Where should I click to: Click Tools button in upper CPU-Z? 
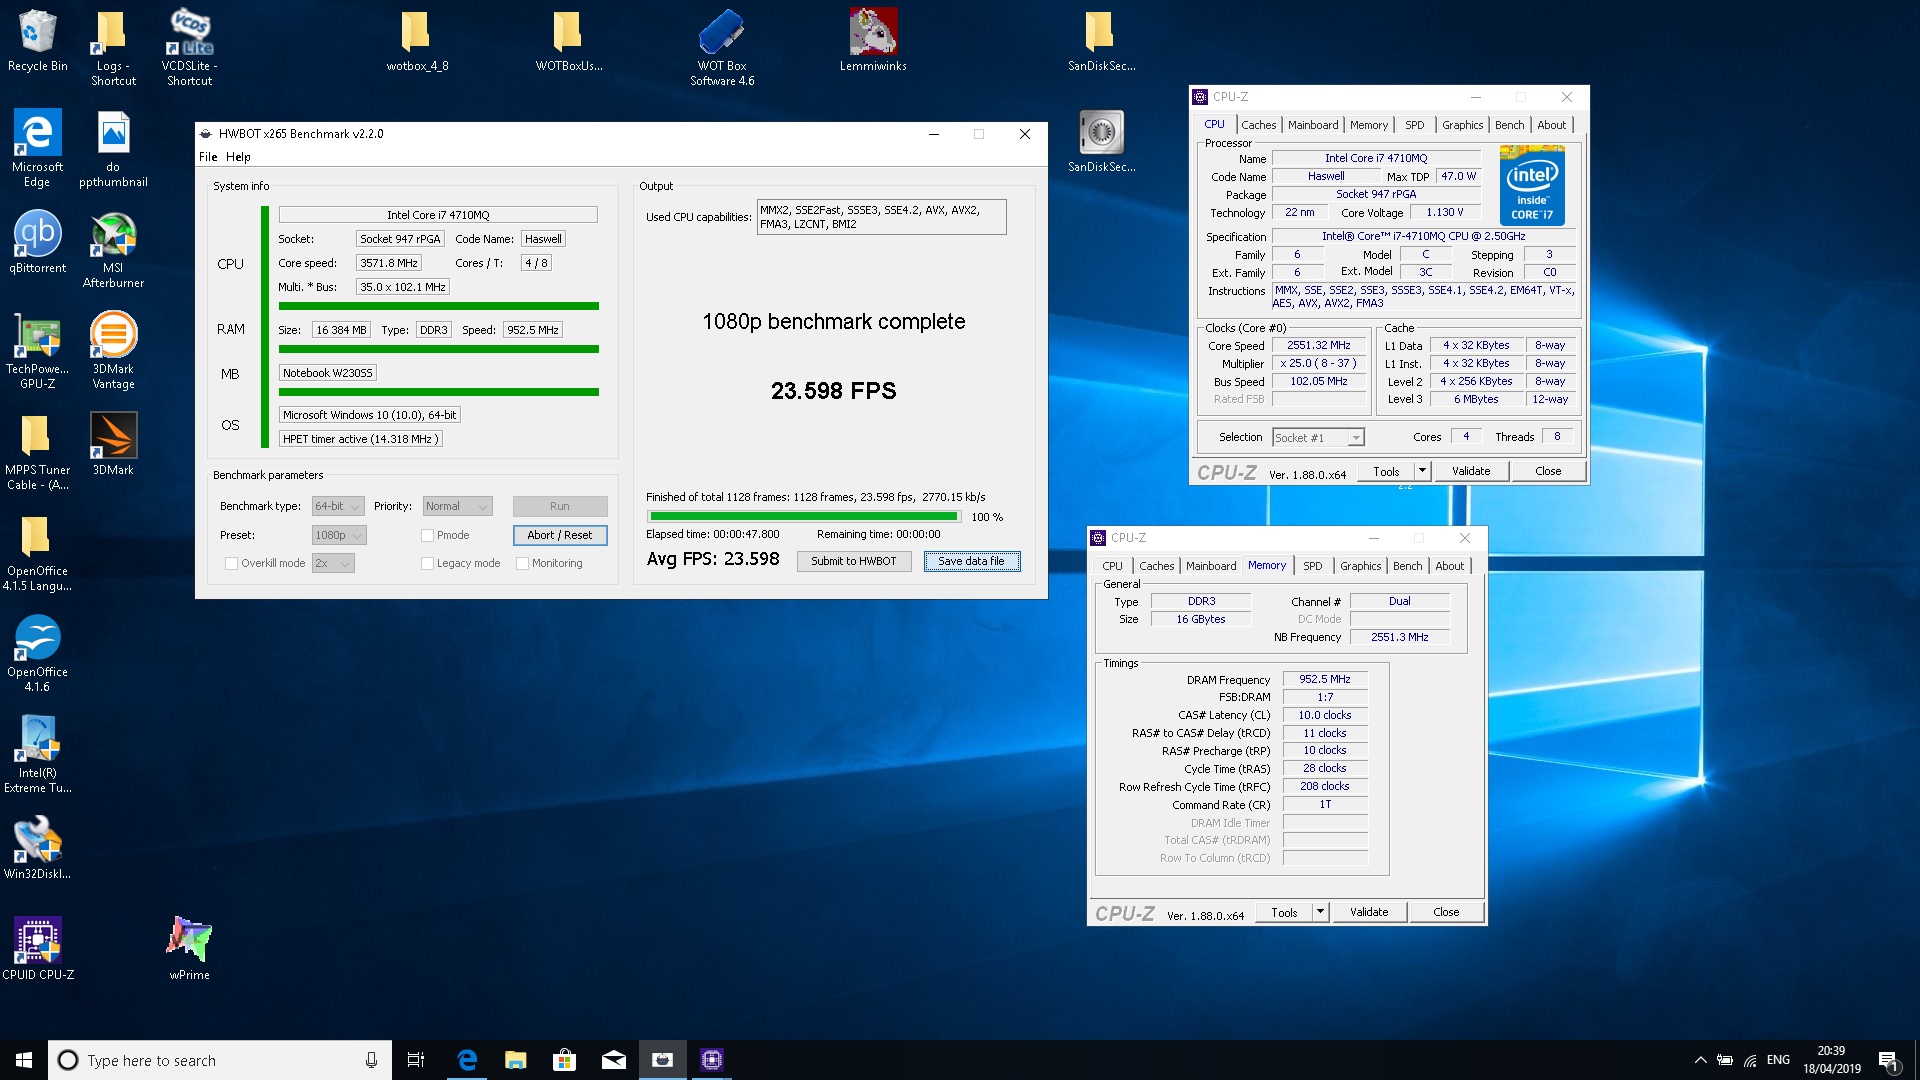coord(1386,471)
